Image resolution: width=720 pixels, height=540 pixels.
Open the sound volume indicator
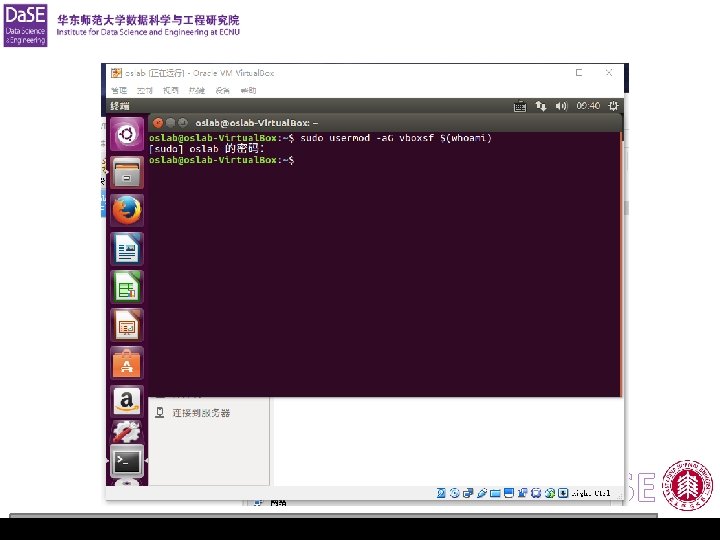coord(561,106)
